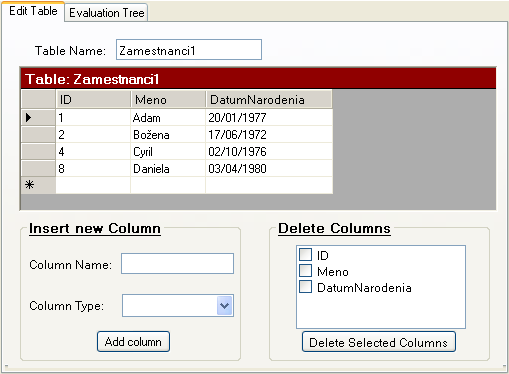Click the cell containing Adam
This screenshot has width=509, height=374.
click(x=168, y=117)
